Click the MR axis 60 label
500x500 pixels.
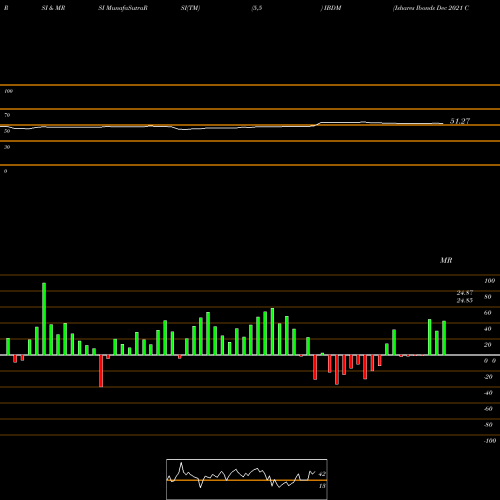click(x=488, y=313)
